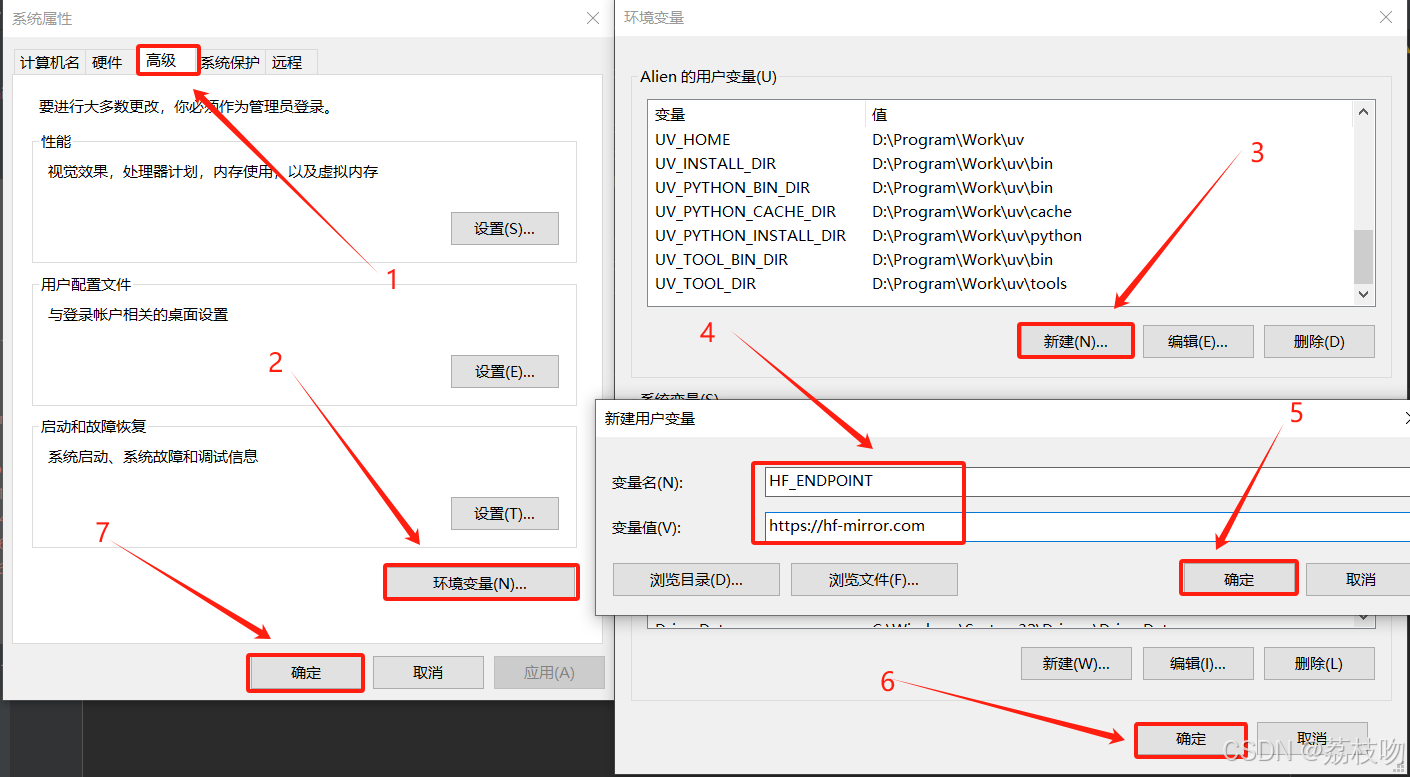Click 删除(L) for system variables
Image resolution: width=1410 pixels, height=777 pixels.
pos(1319,663)
